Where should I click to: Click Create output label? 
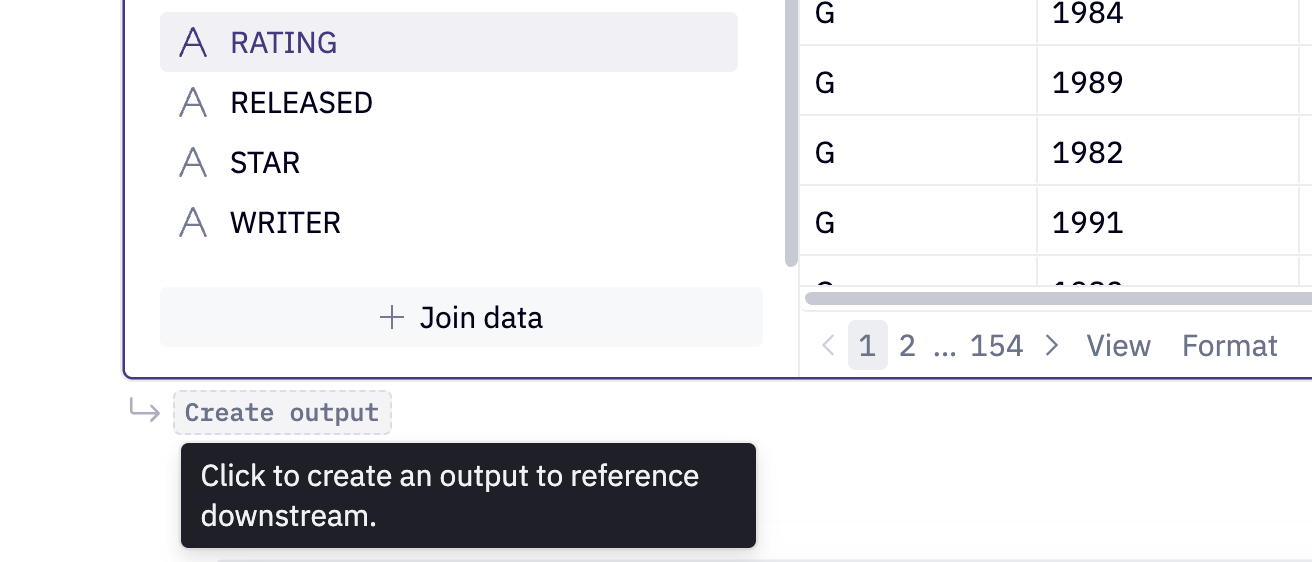pos(282,413)
